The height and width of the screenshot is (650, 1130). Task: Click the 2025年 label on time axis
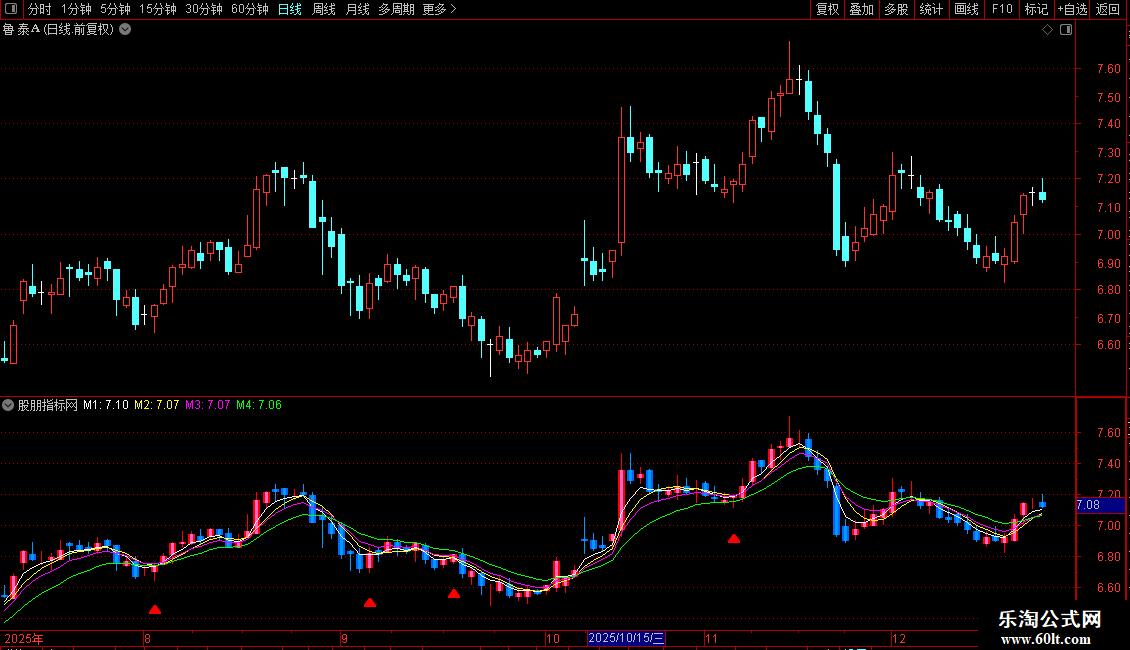24,638
